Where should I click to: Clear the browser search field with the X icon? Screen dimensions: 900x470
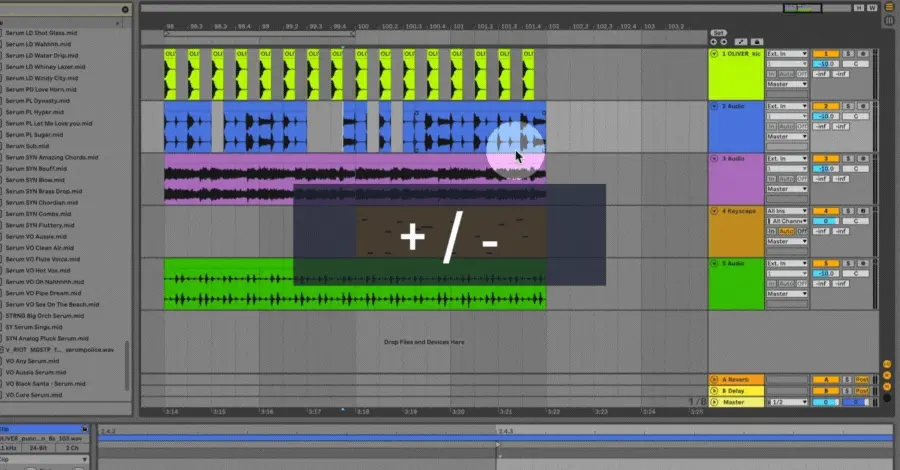click(x=125, y=9)
